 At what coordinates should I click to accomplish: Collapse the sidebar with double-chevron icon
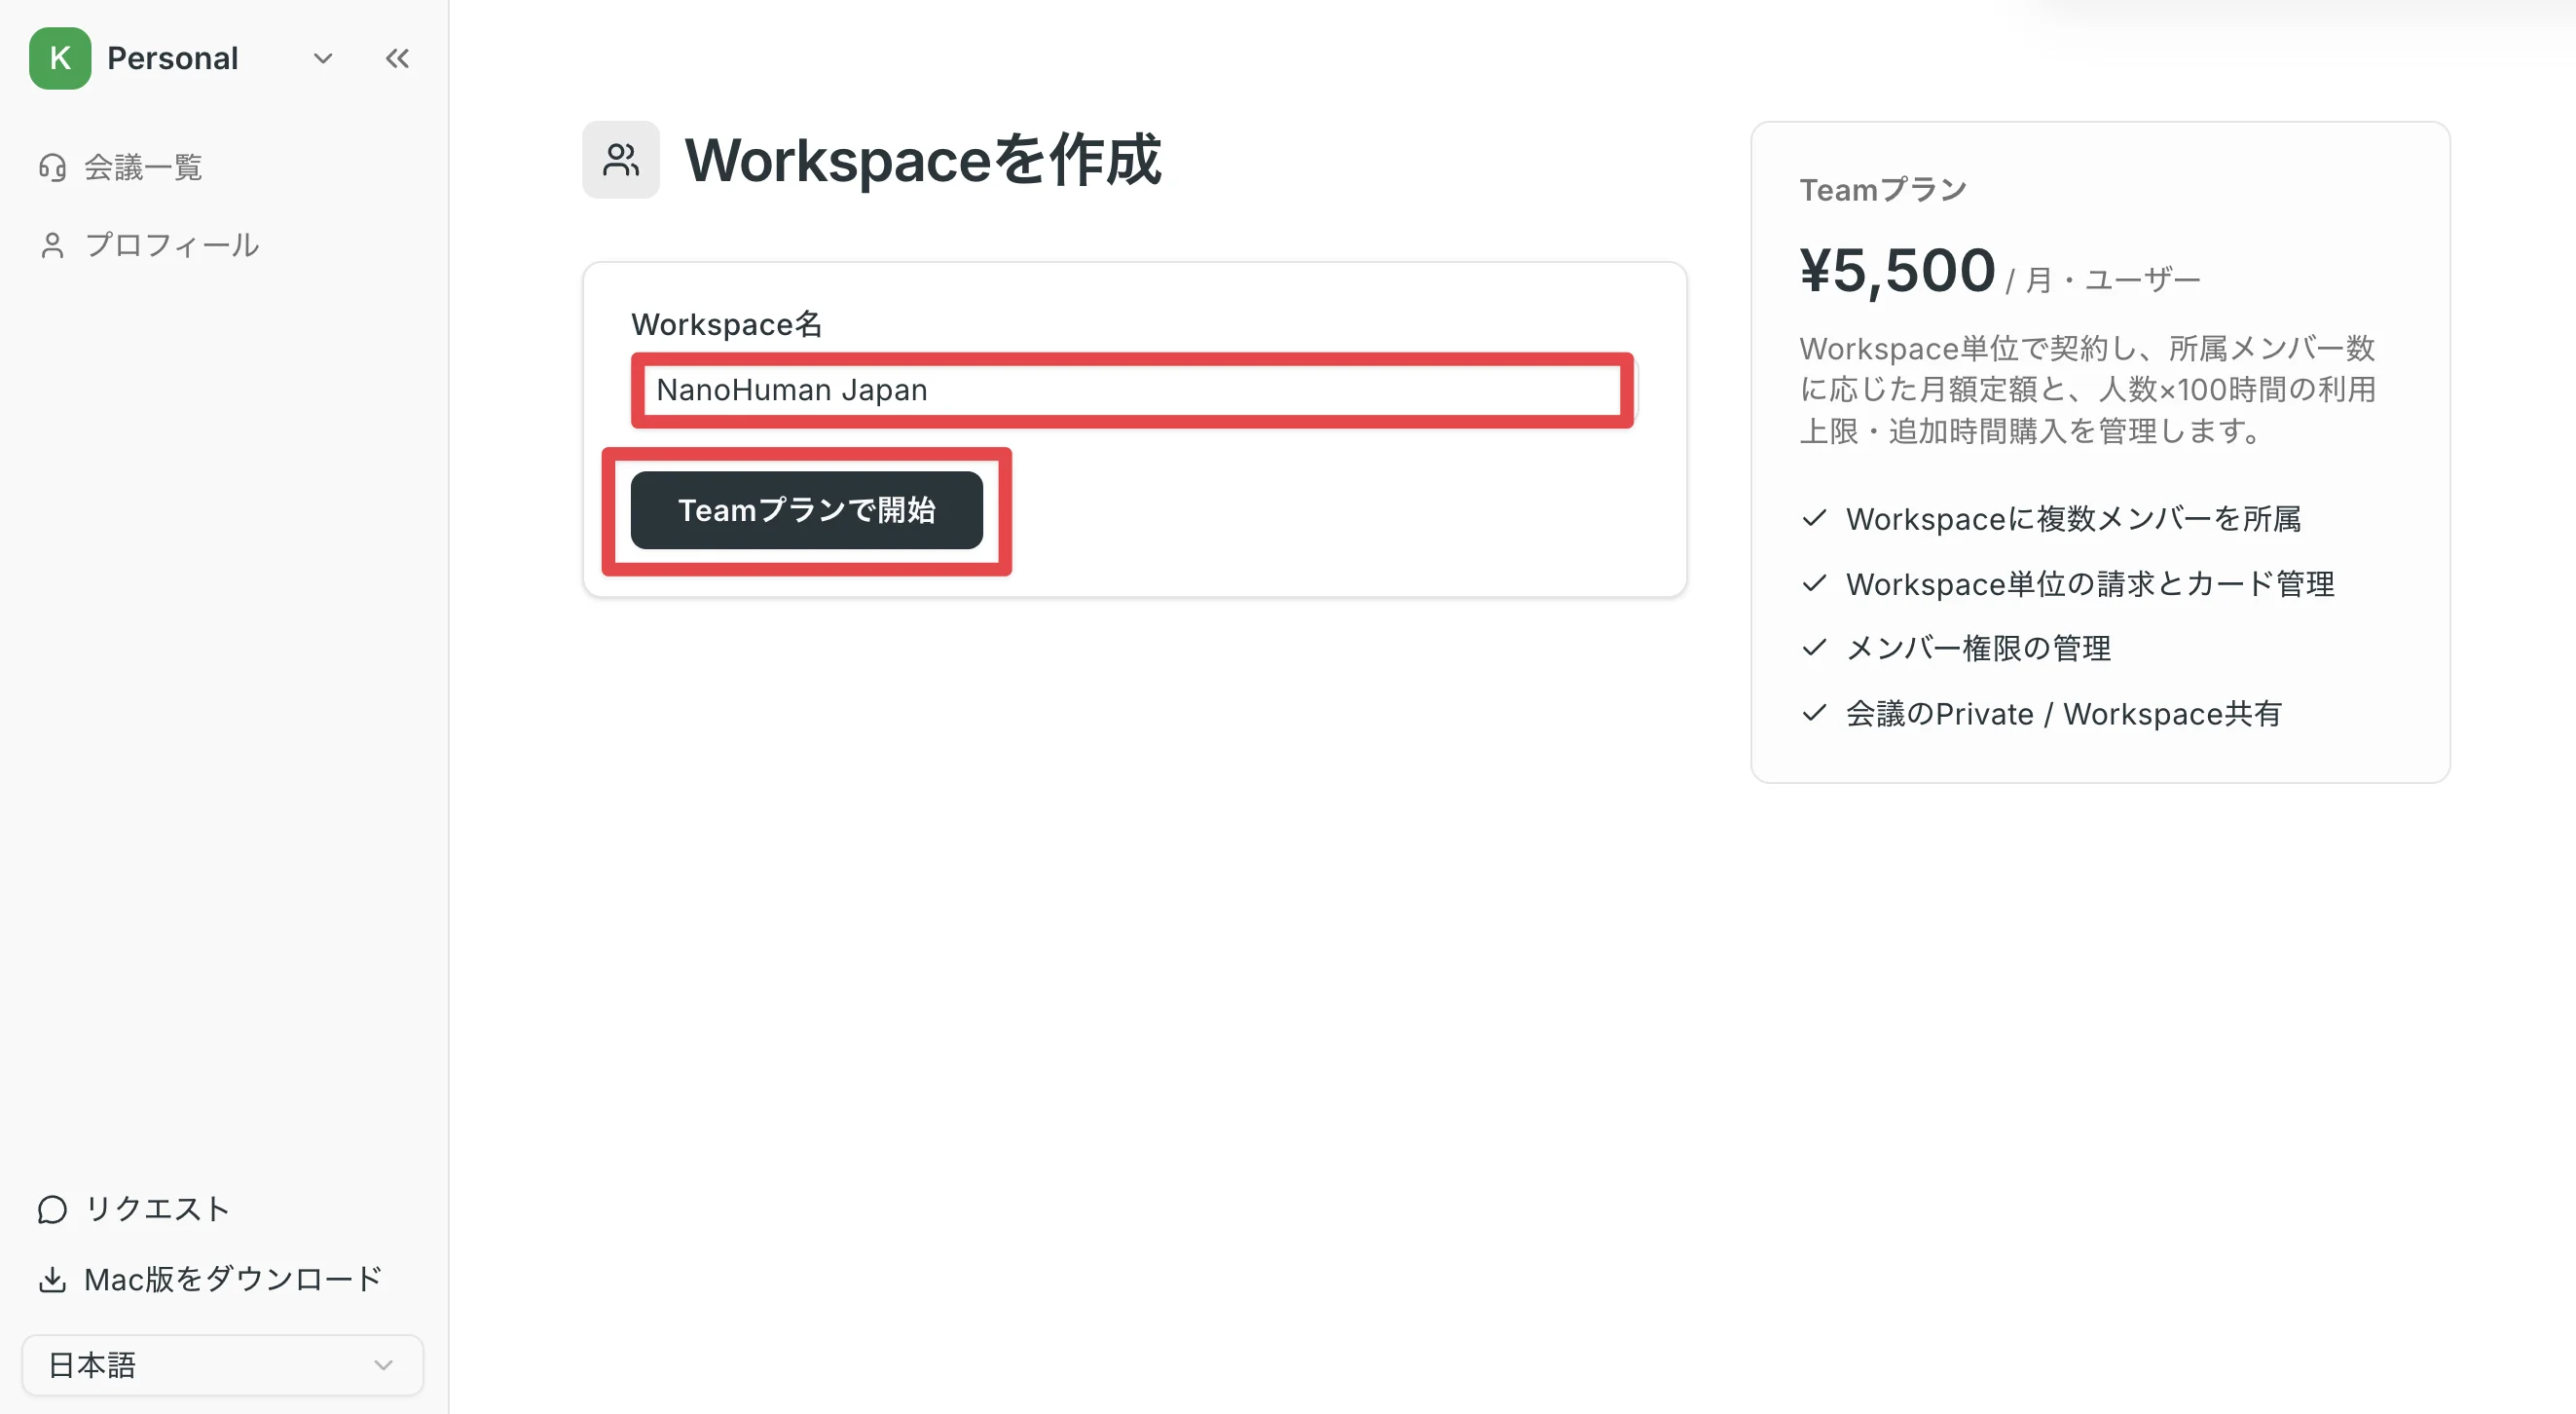(397, 58)
